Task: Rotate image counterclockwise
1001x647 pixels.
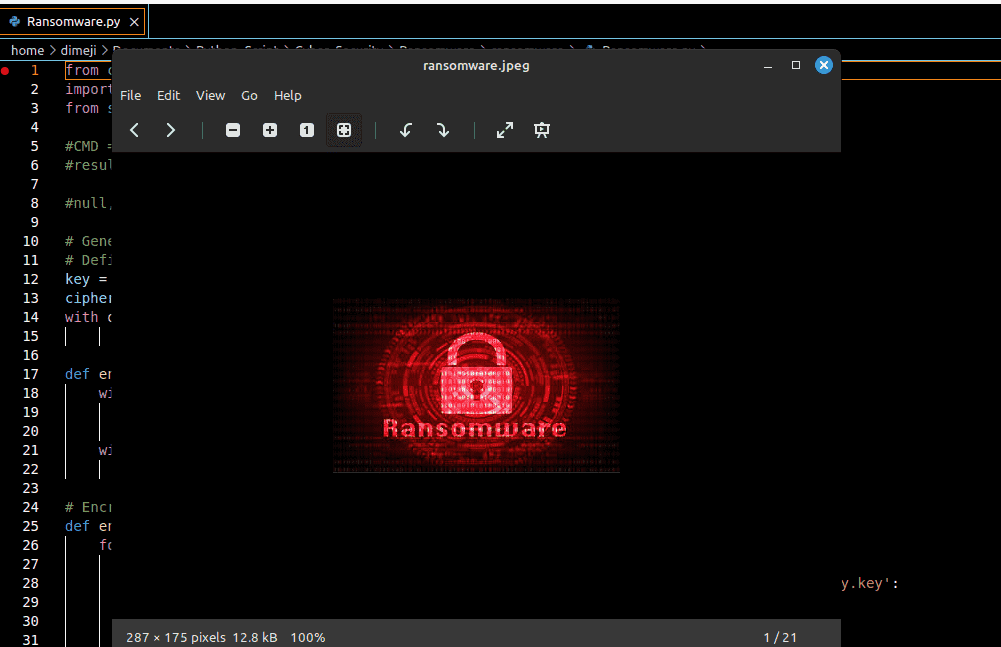Action: point(406,130)
